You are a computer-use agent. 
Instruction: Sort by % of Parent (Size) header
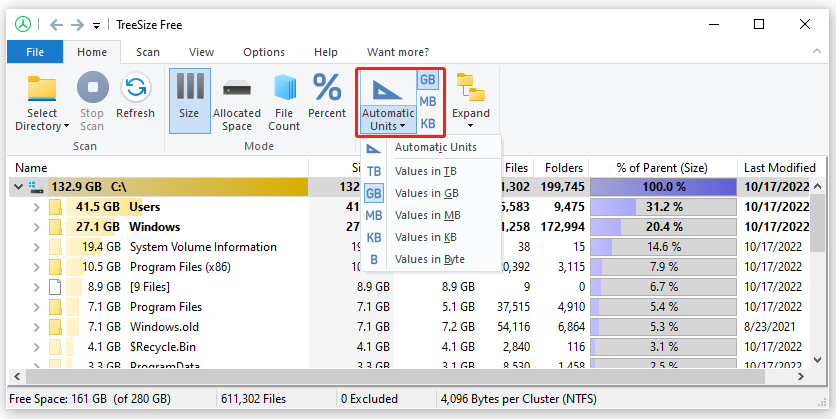(663, 168)
